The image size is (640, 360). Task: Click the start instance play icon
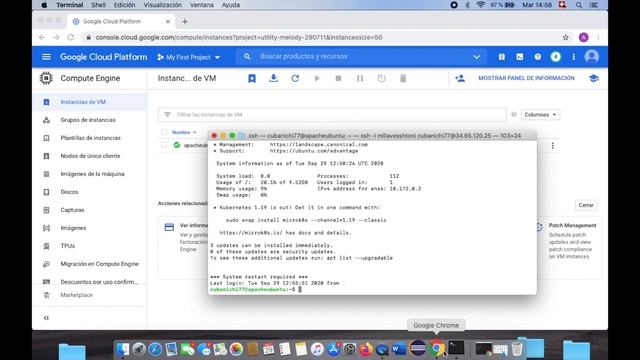(x=317, y=78)
